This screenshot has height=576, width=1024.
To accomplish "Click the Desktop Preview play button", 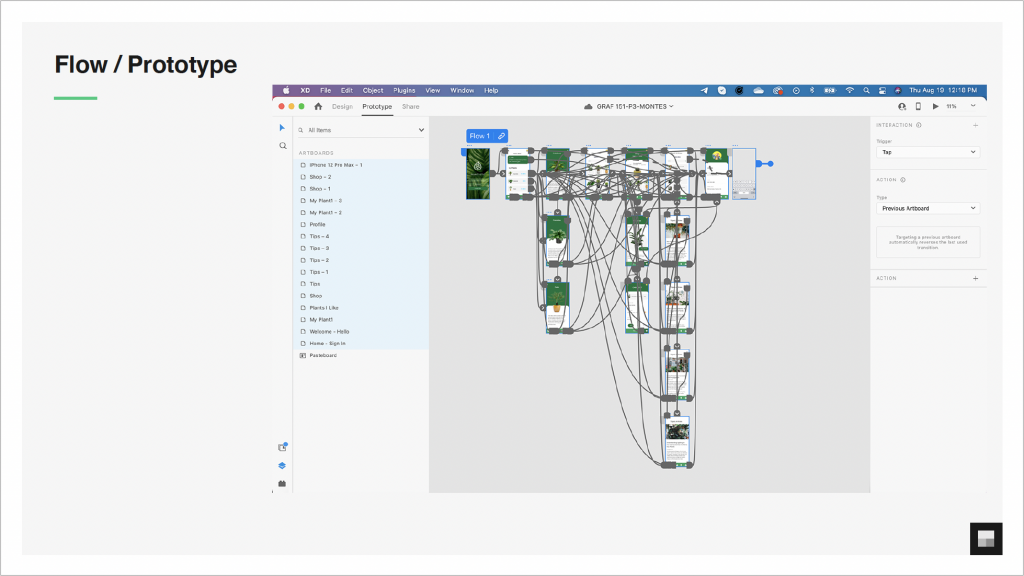I will (x=935, y=106).
